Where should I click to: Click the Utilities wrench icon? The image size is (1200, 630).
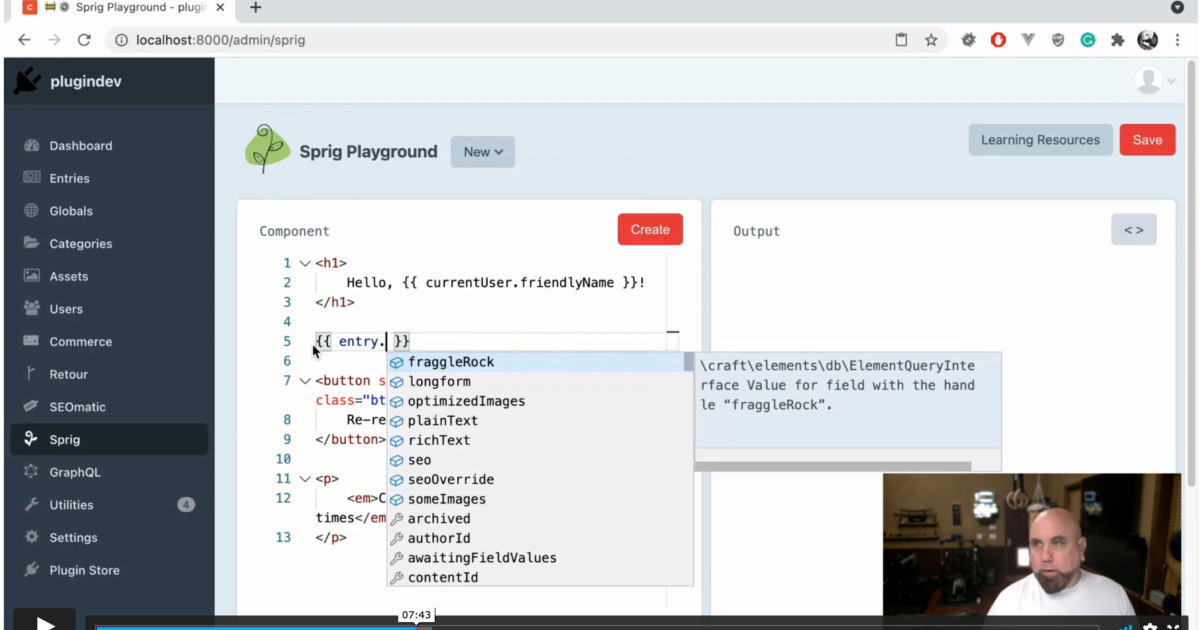[31, 505]
